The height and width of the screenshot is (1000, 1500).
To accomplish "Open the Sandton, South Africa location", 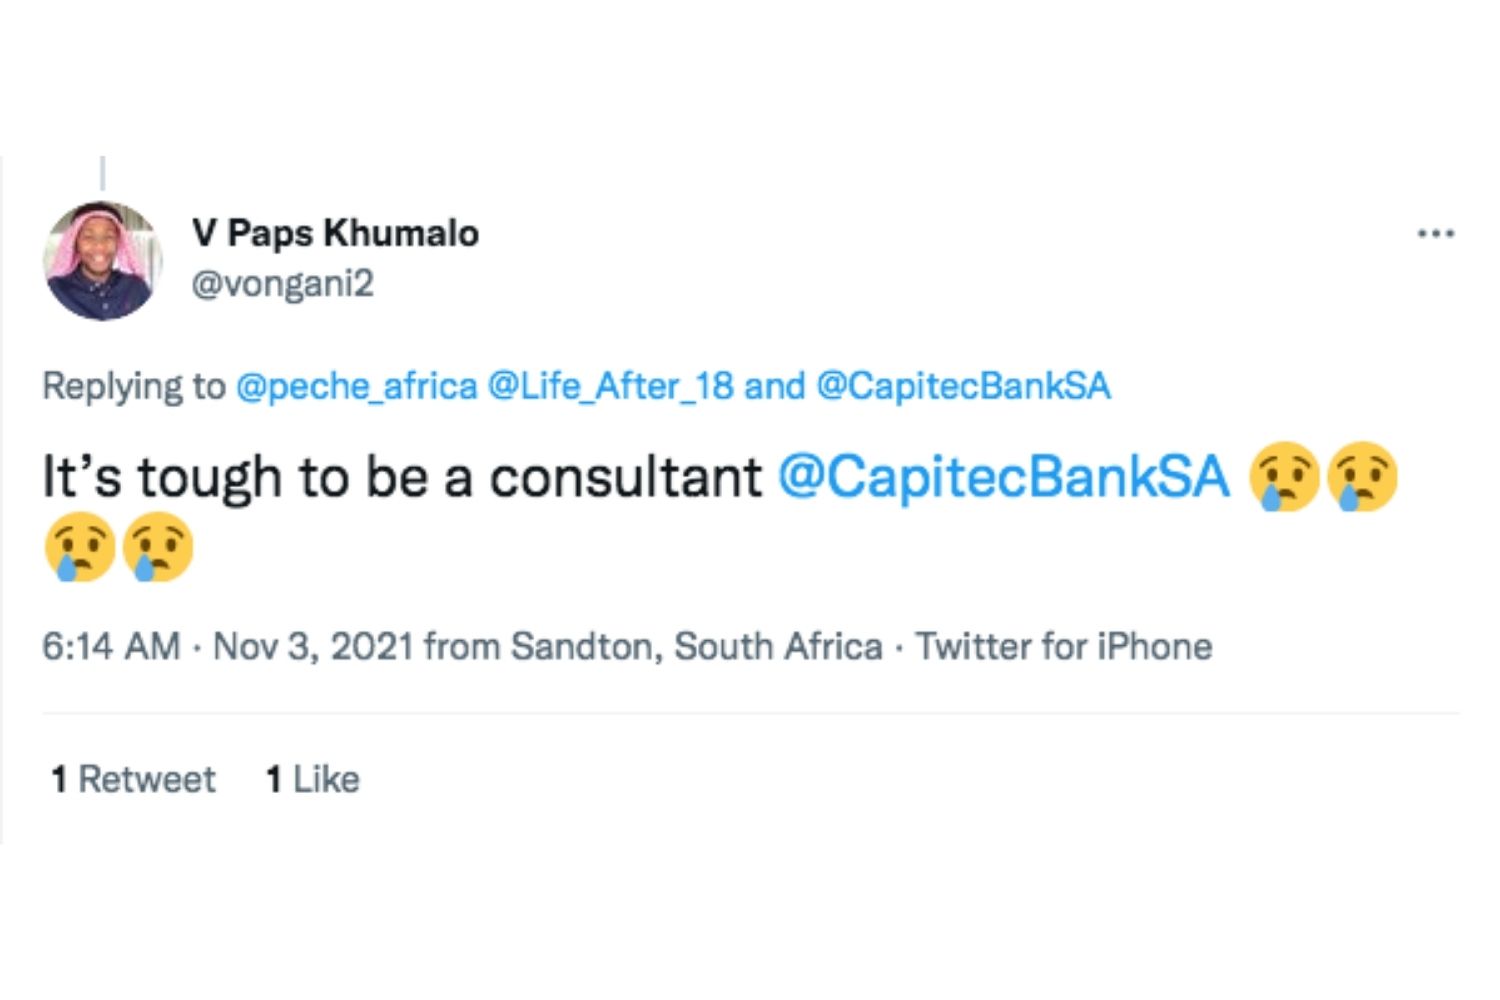I will [696, 647].
